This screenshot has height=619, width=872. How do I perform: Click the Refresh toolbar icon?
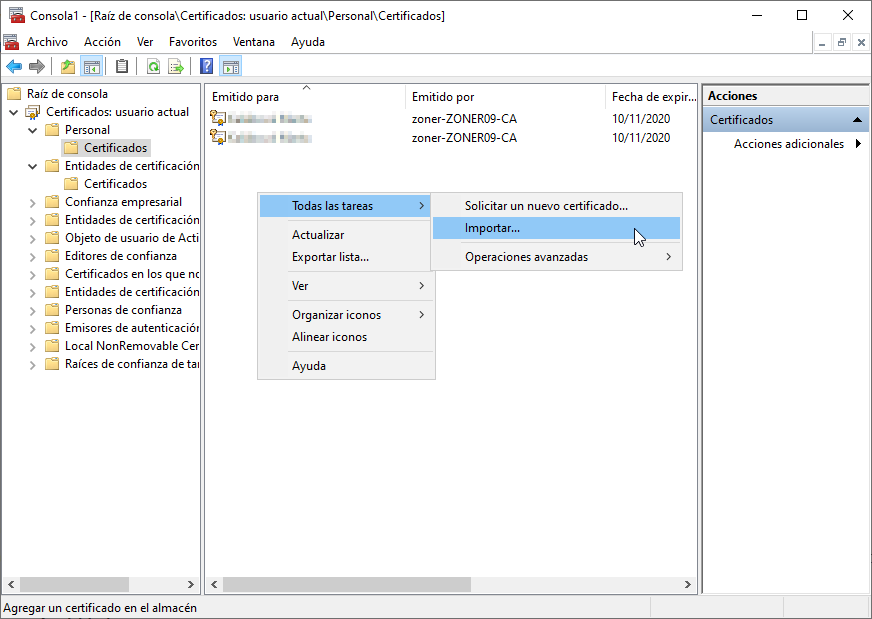coord(153,67)
